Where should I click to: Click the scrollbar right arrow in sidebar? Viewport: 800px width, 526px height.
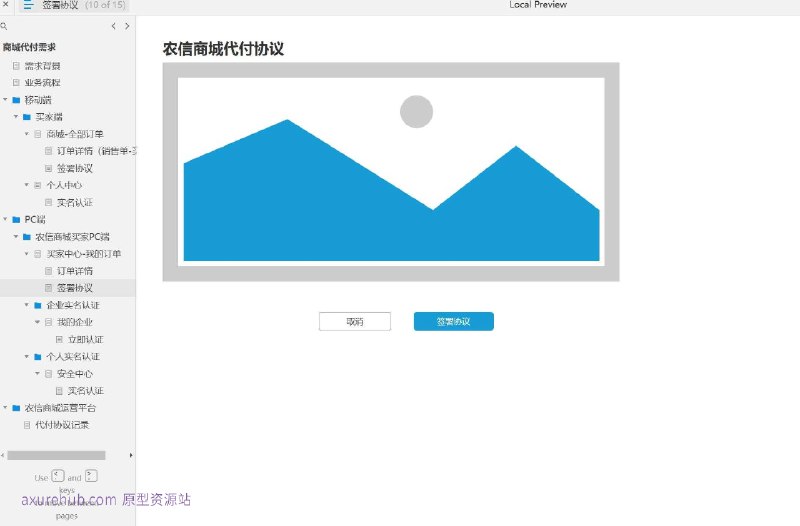[x=131, y=455]
